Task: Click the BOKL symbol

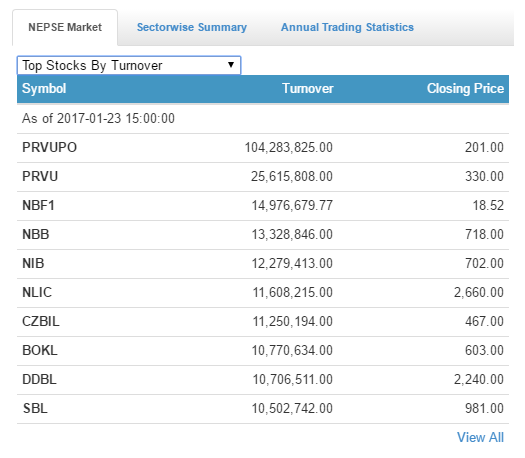Action: tap(40, 351)
